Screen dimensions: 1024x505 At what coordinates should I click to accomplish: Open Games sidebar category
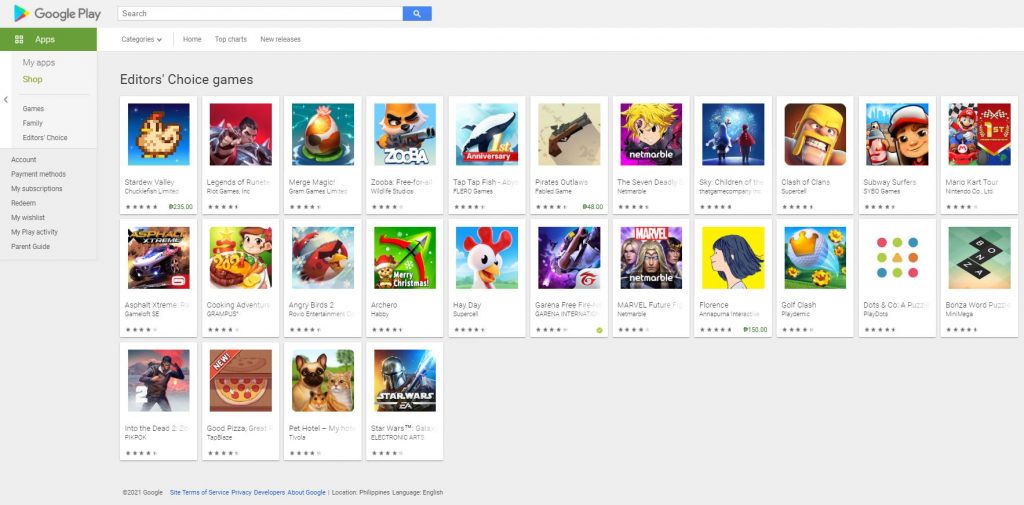[33, 109]
